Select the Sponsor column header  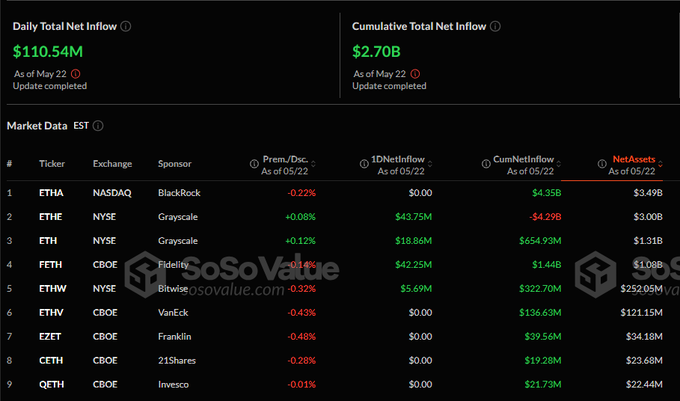click(174, 163)
